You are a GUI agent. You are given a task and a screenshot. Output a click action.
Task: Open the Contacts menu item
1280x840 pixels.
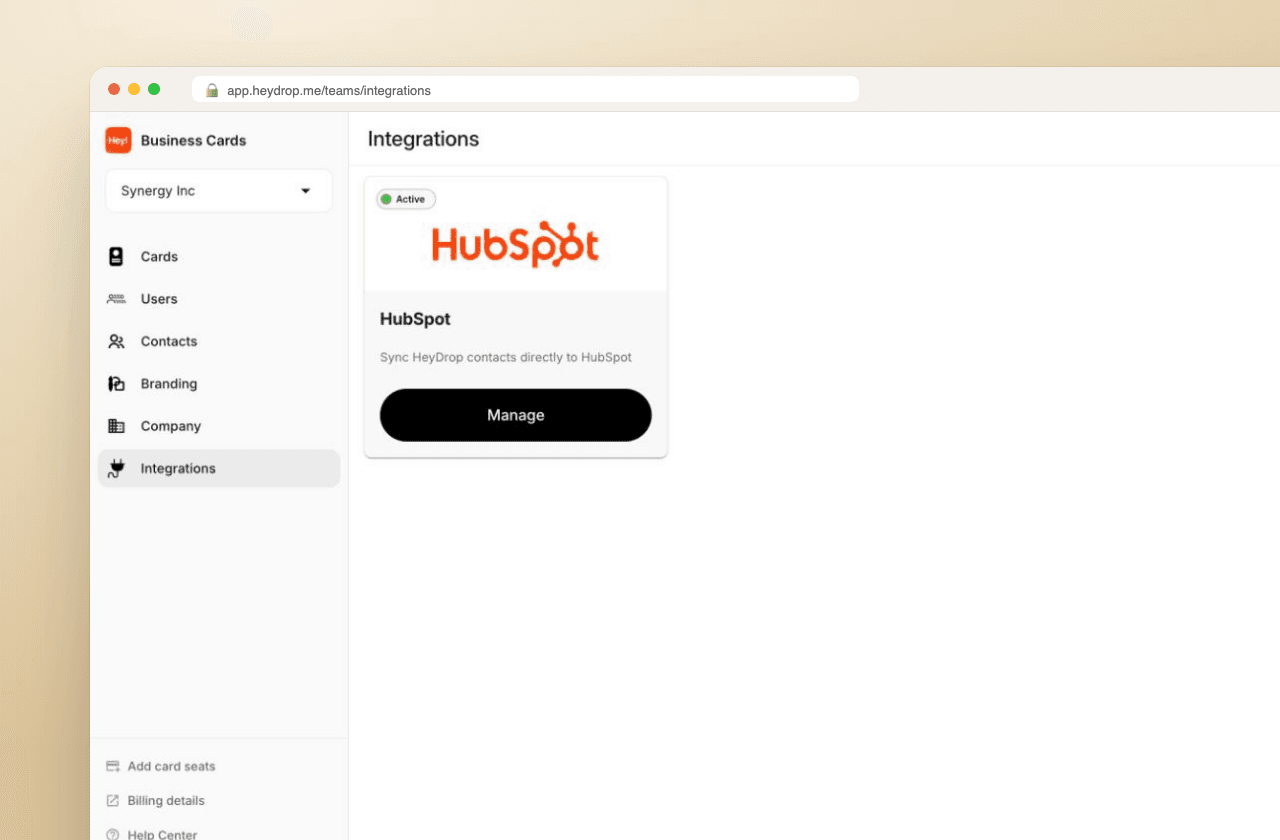click(x=219, y=341)
